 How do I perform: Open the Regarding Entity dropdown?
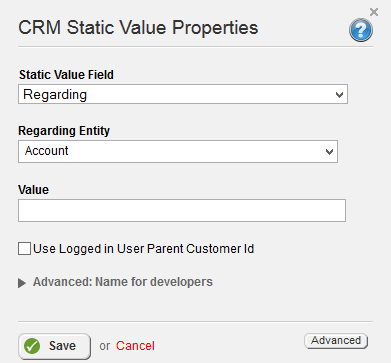coord(178,152)
